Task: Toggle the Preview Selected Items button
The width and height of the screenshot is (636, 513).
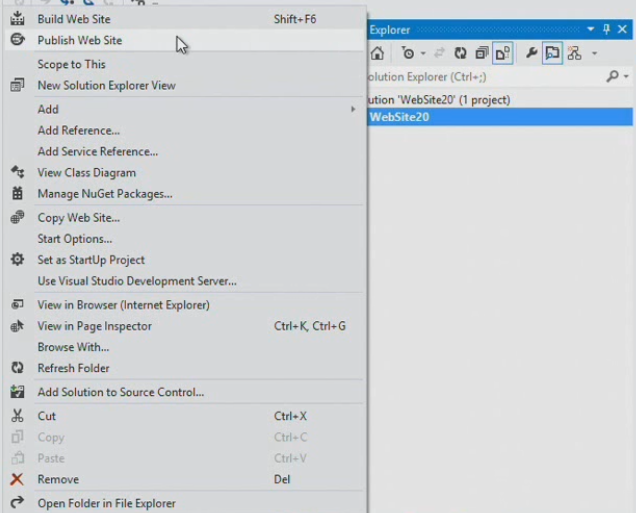Action: 552,53
